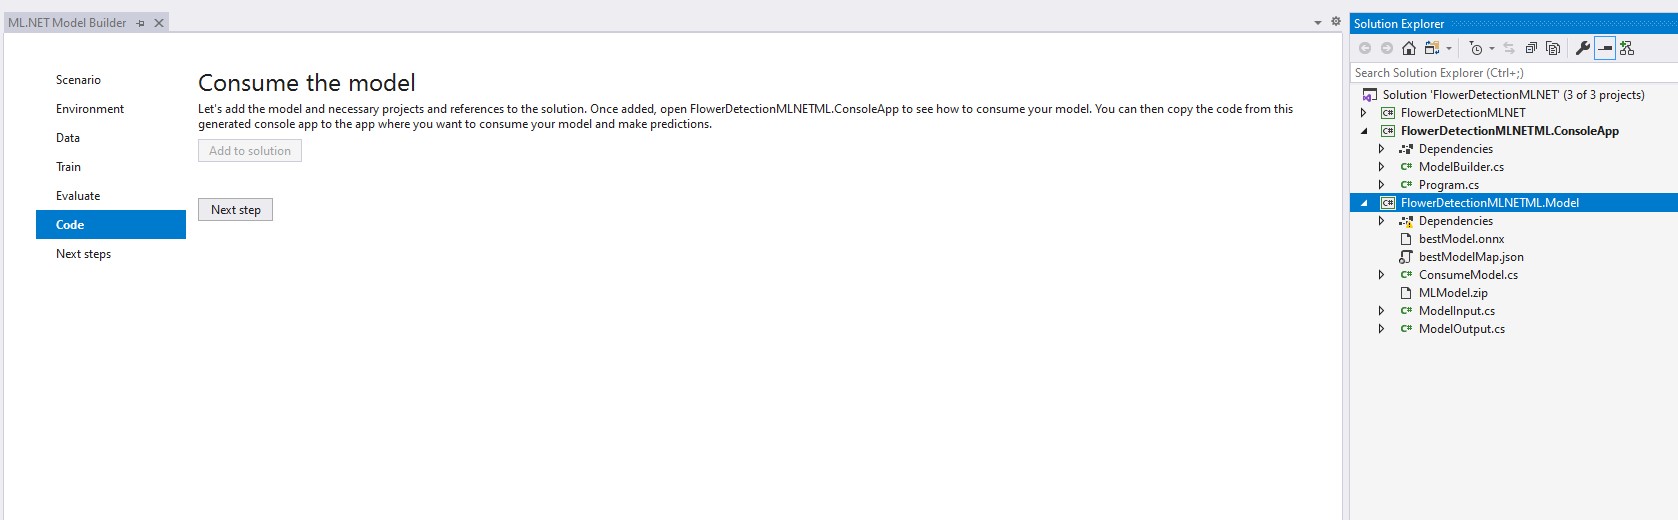Click the Collapse All icon
The height and width of the screenshot is (520, 1678).
coord(1531,48)
